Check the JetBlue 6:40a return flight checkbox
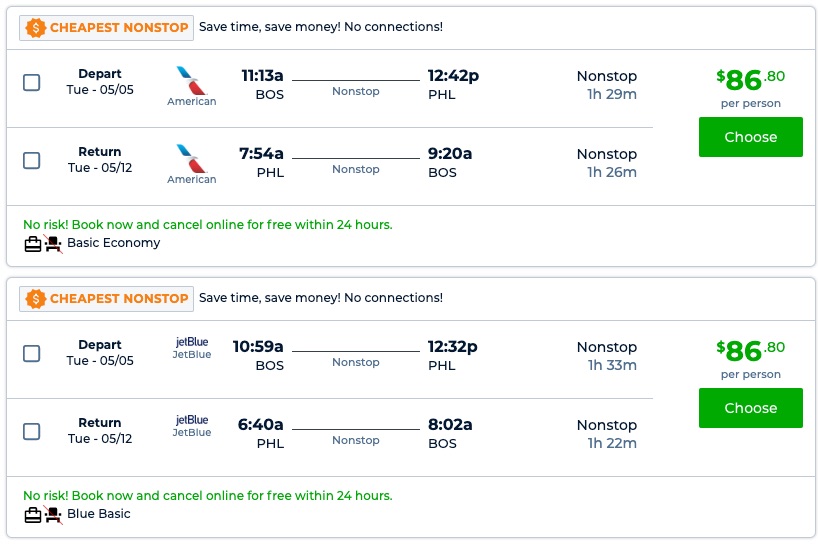Screen dimensions: 818x544 pyautogui.click(x=32, y=431)
